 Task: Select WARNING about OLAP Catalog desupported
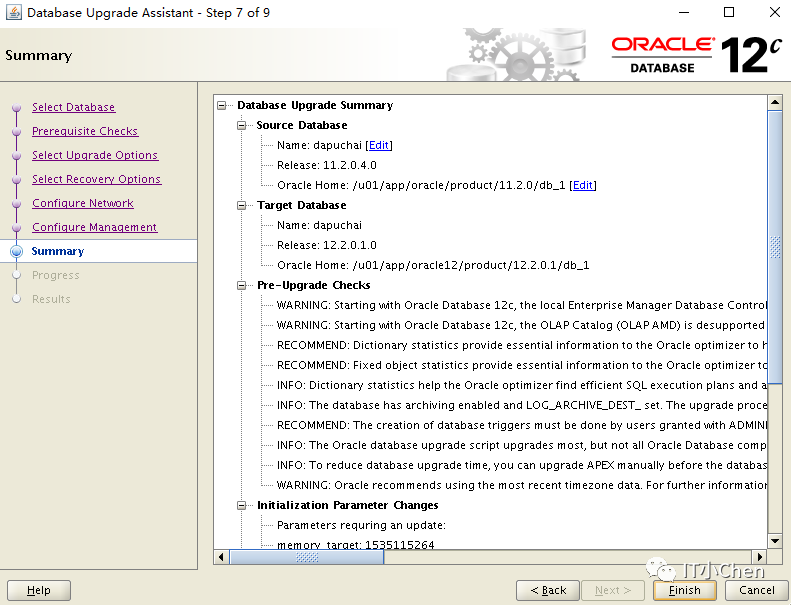coord(522,325)
